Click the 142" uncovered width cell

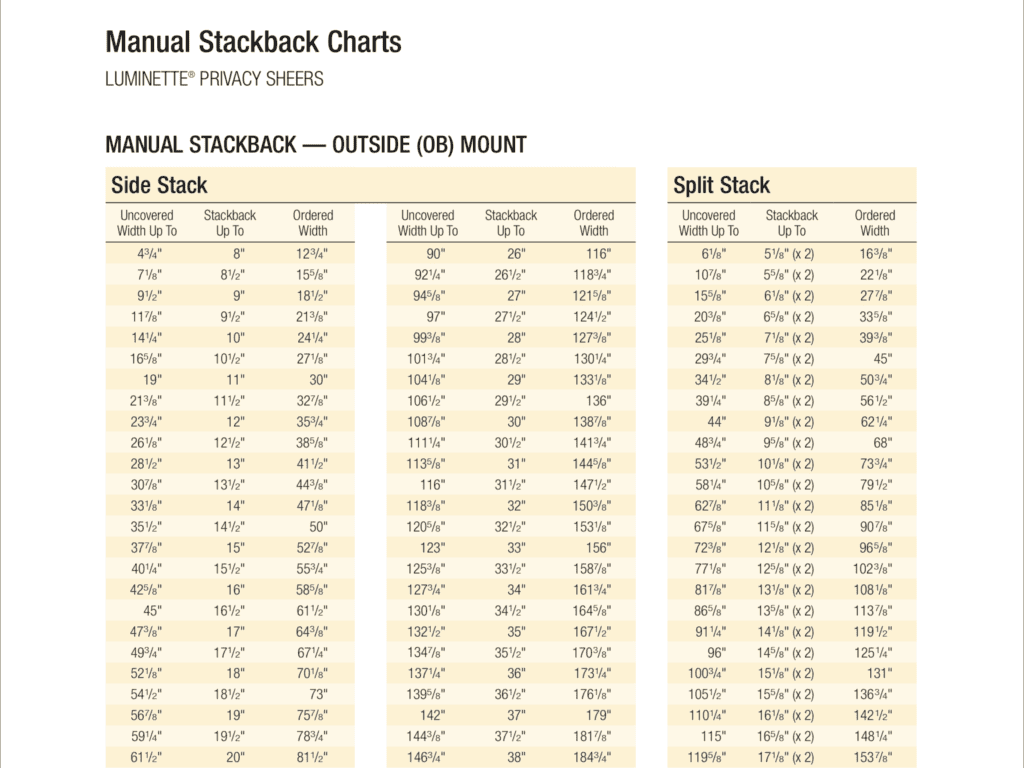(x=432, y=716)
